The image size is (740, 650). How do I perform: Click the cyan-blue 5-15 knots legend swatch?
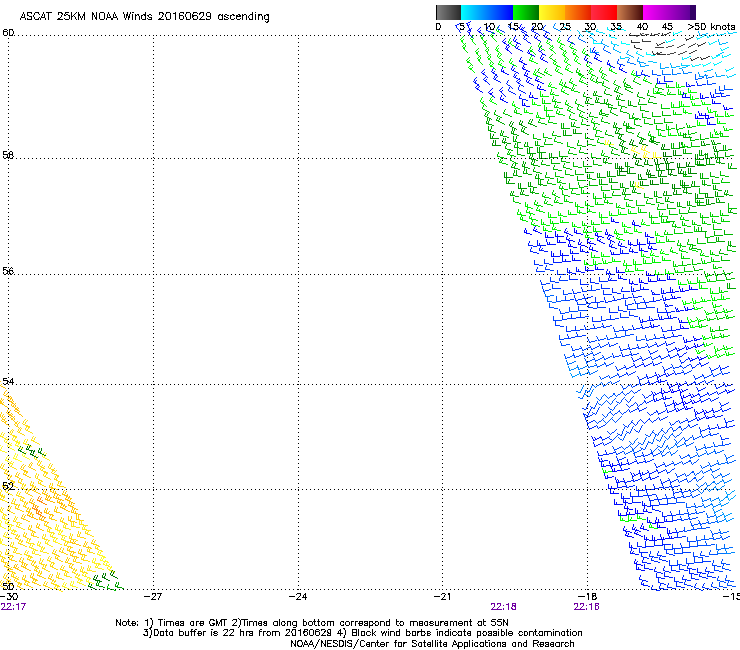tap(487, 12)
